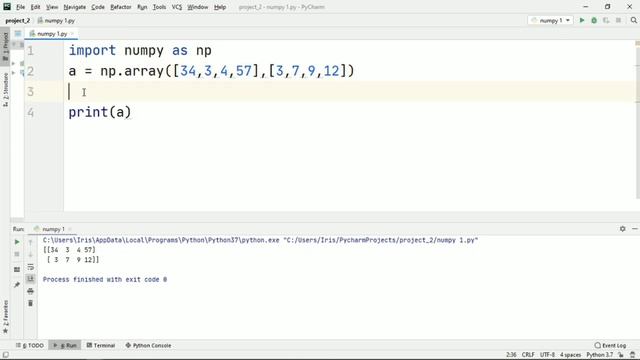Click line number 2 in the gutter
640x360 pixels.
click(x=31, y=71)
